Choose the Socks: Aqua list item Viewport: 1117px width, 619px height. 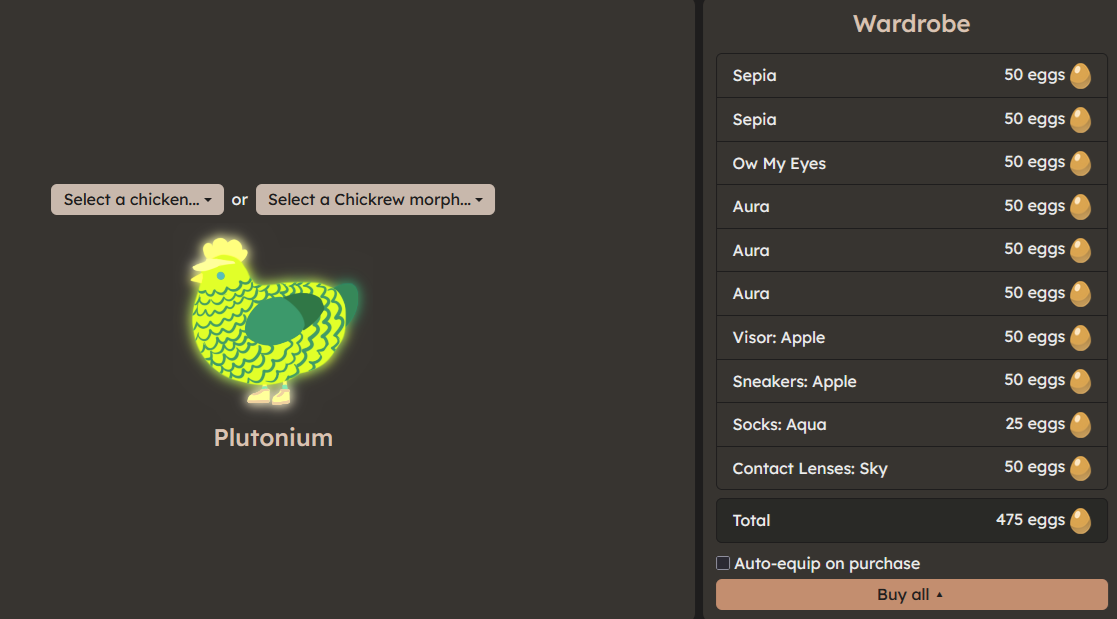tap(779, 425)
